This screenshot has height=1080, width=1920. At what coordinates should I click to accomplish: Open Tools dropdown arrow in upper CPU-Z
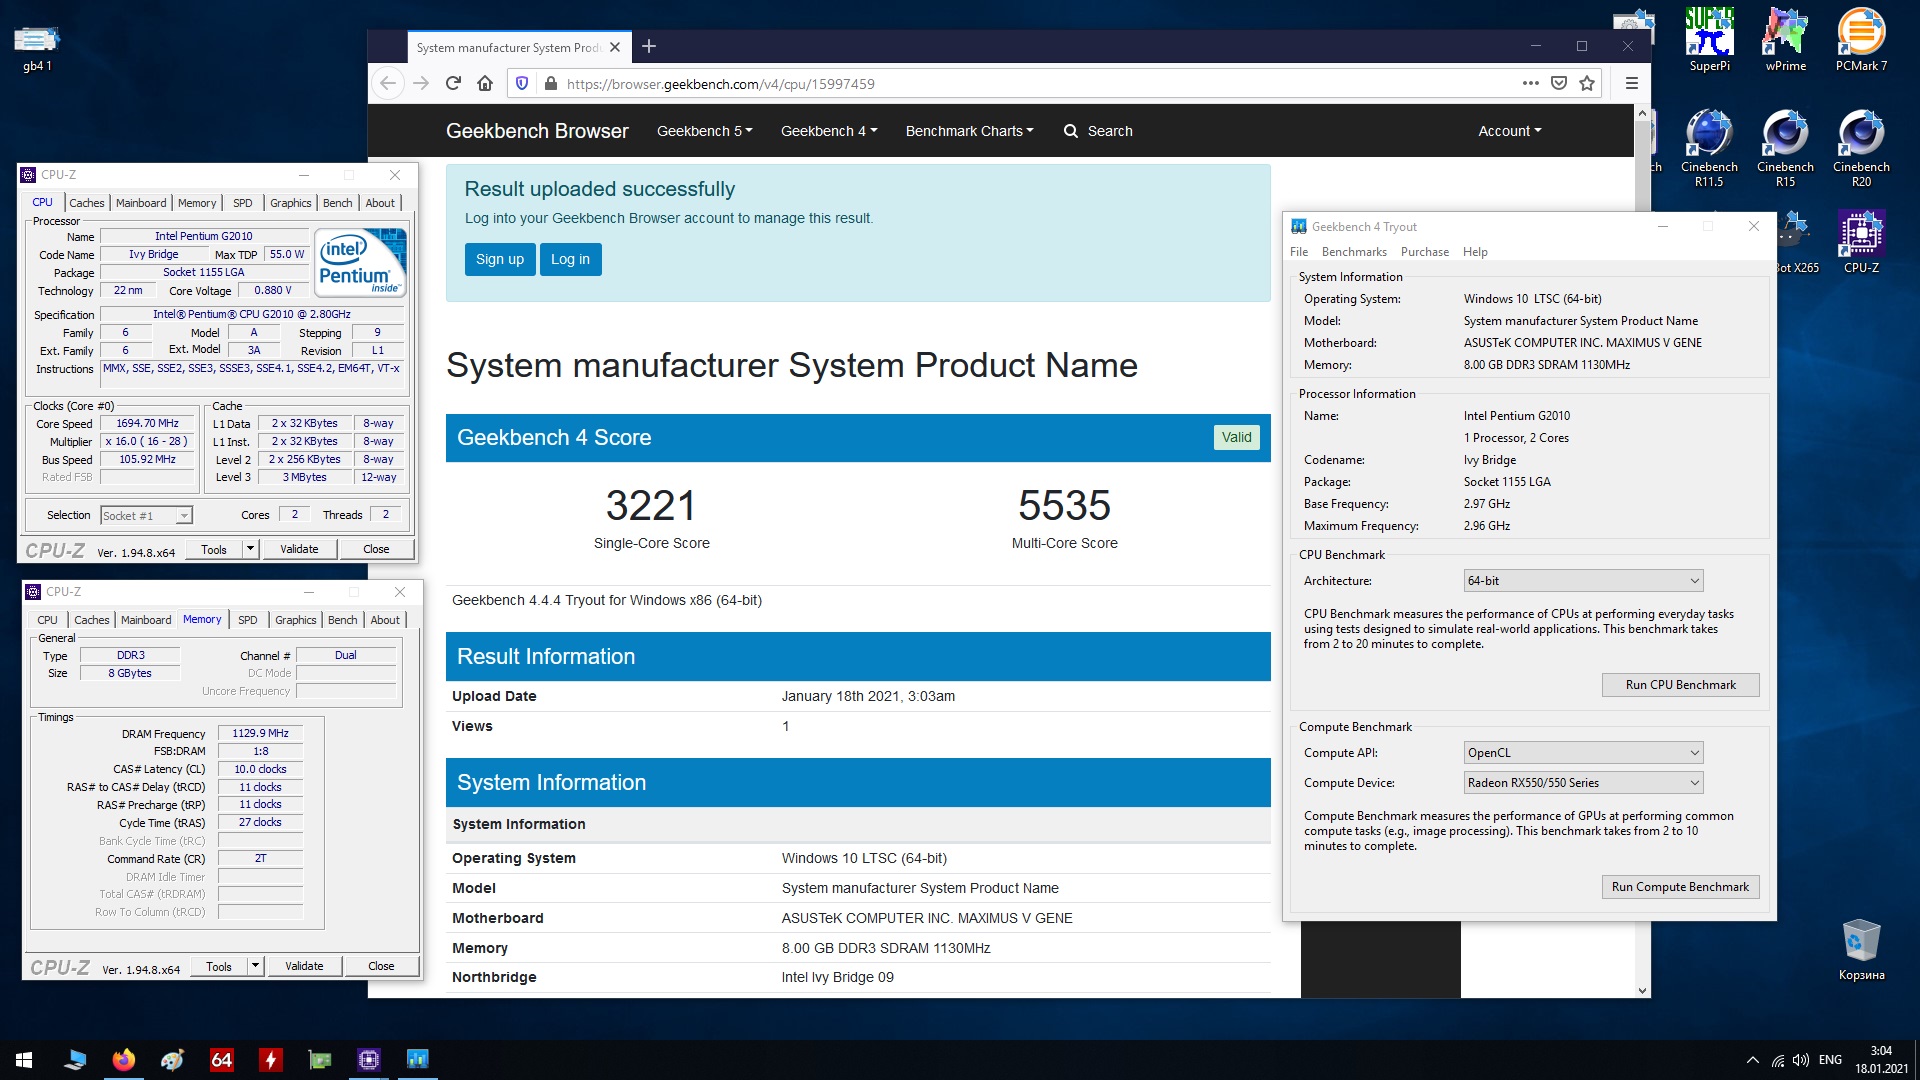[250, 549]
